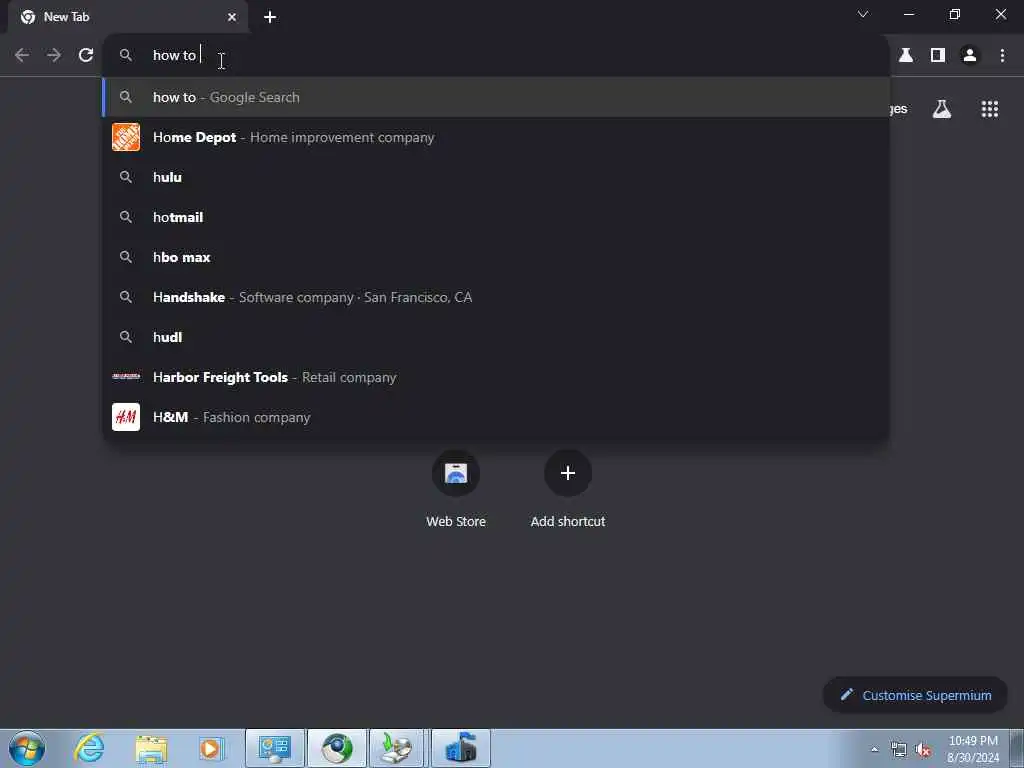Screen dimensions: 1024x768
Task: Select the New Tab tab
Action: point(128,17)
